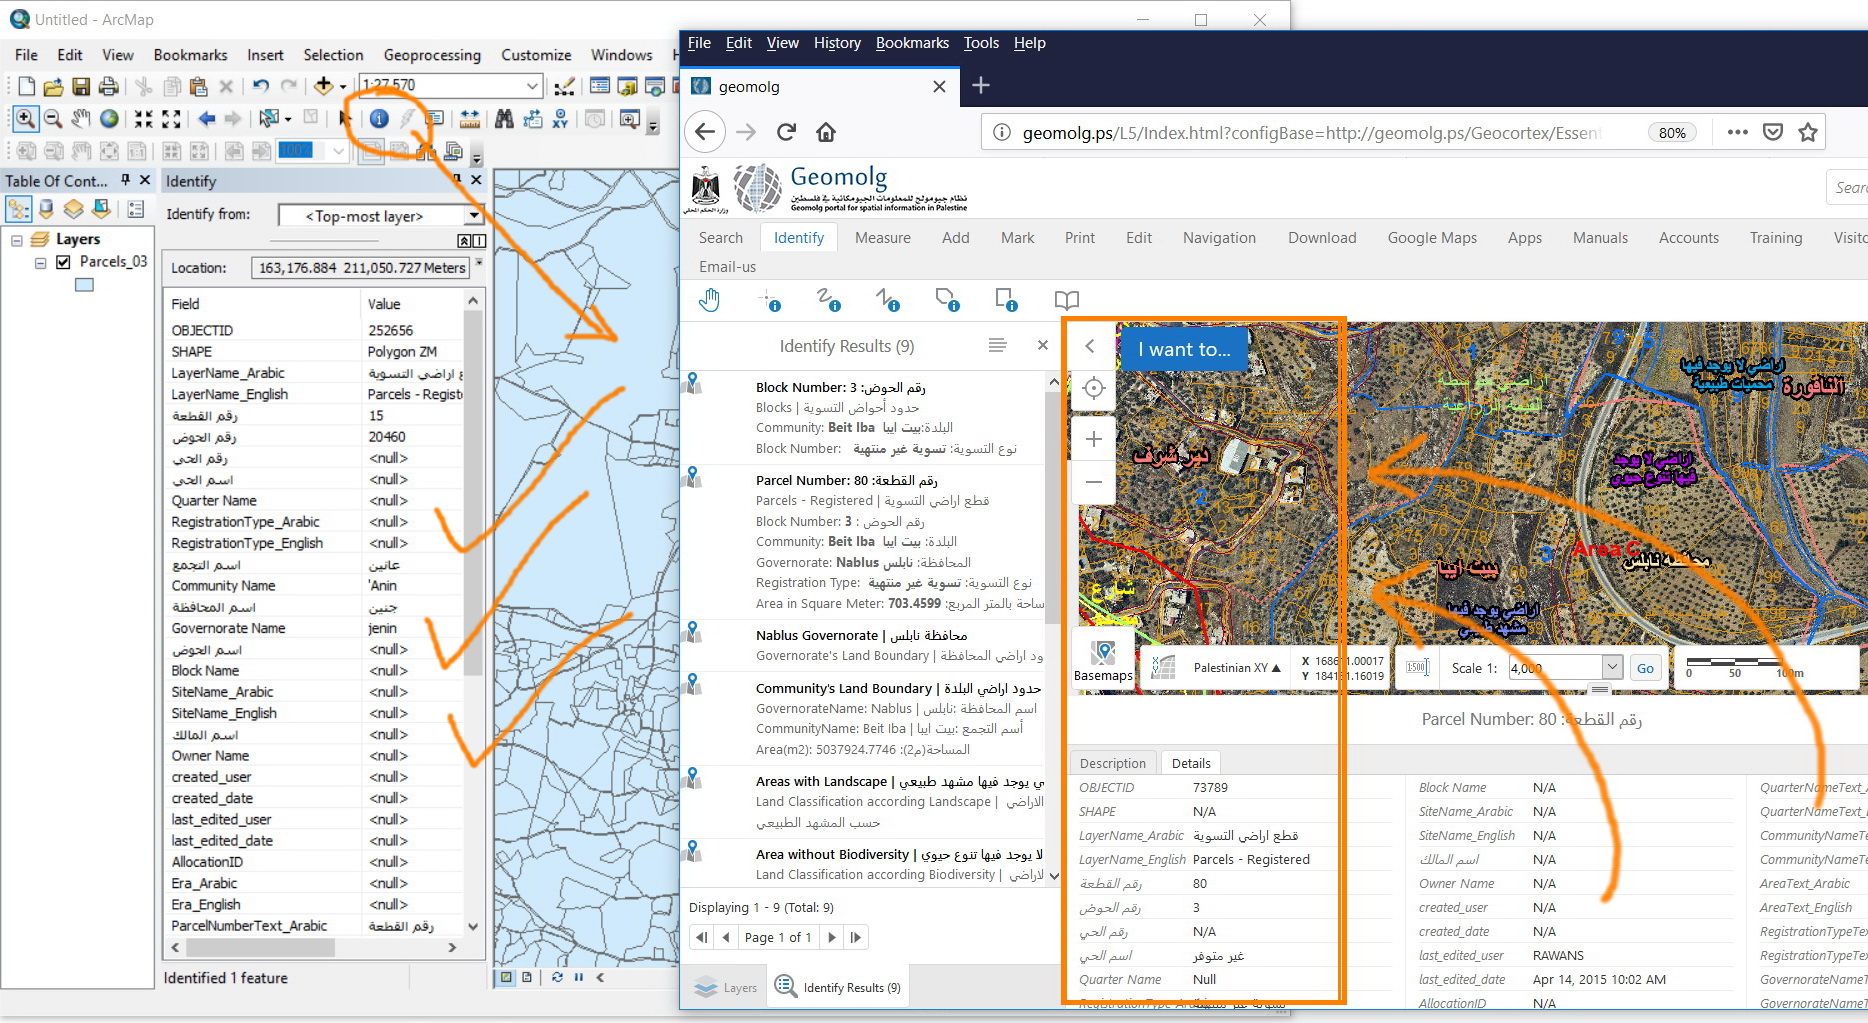Open the Identify from dropdown

pos(474,216)
